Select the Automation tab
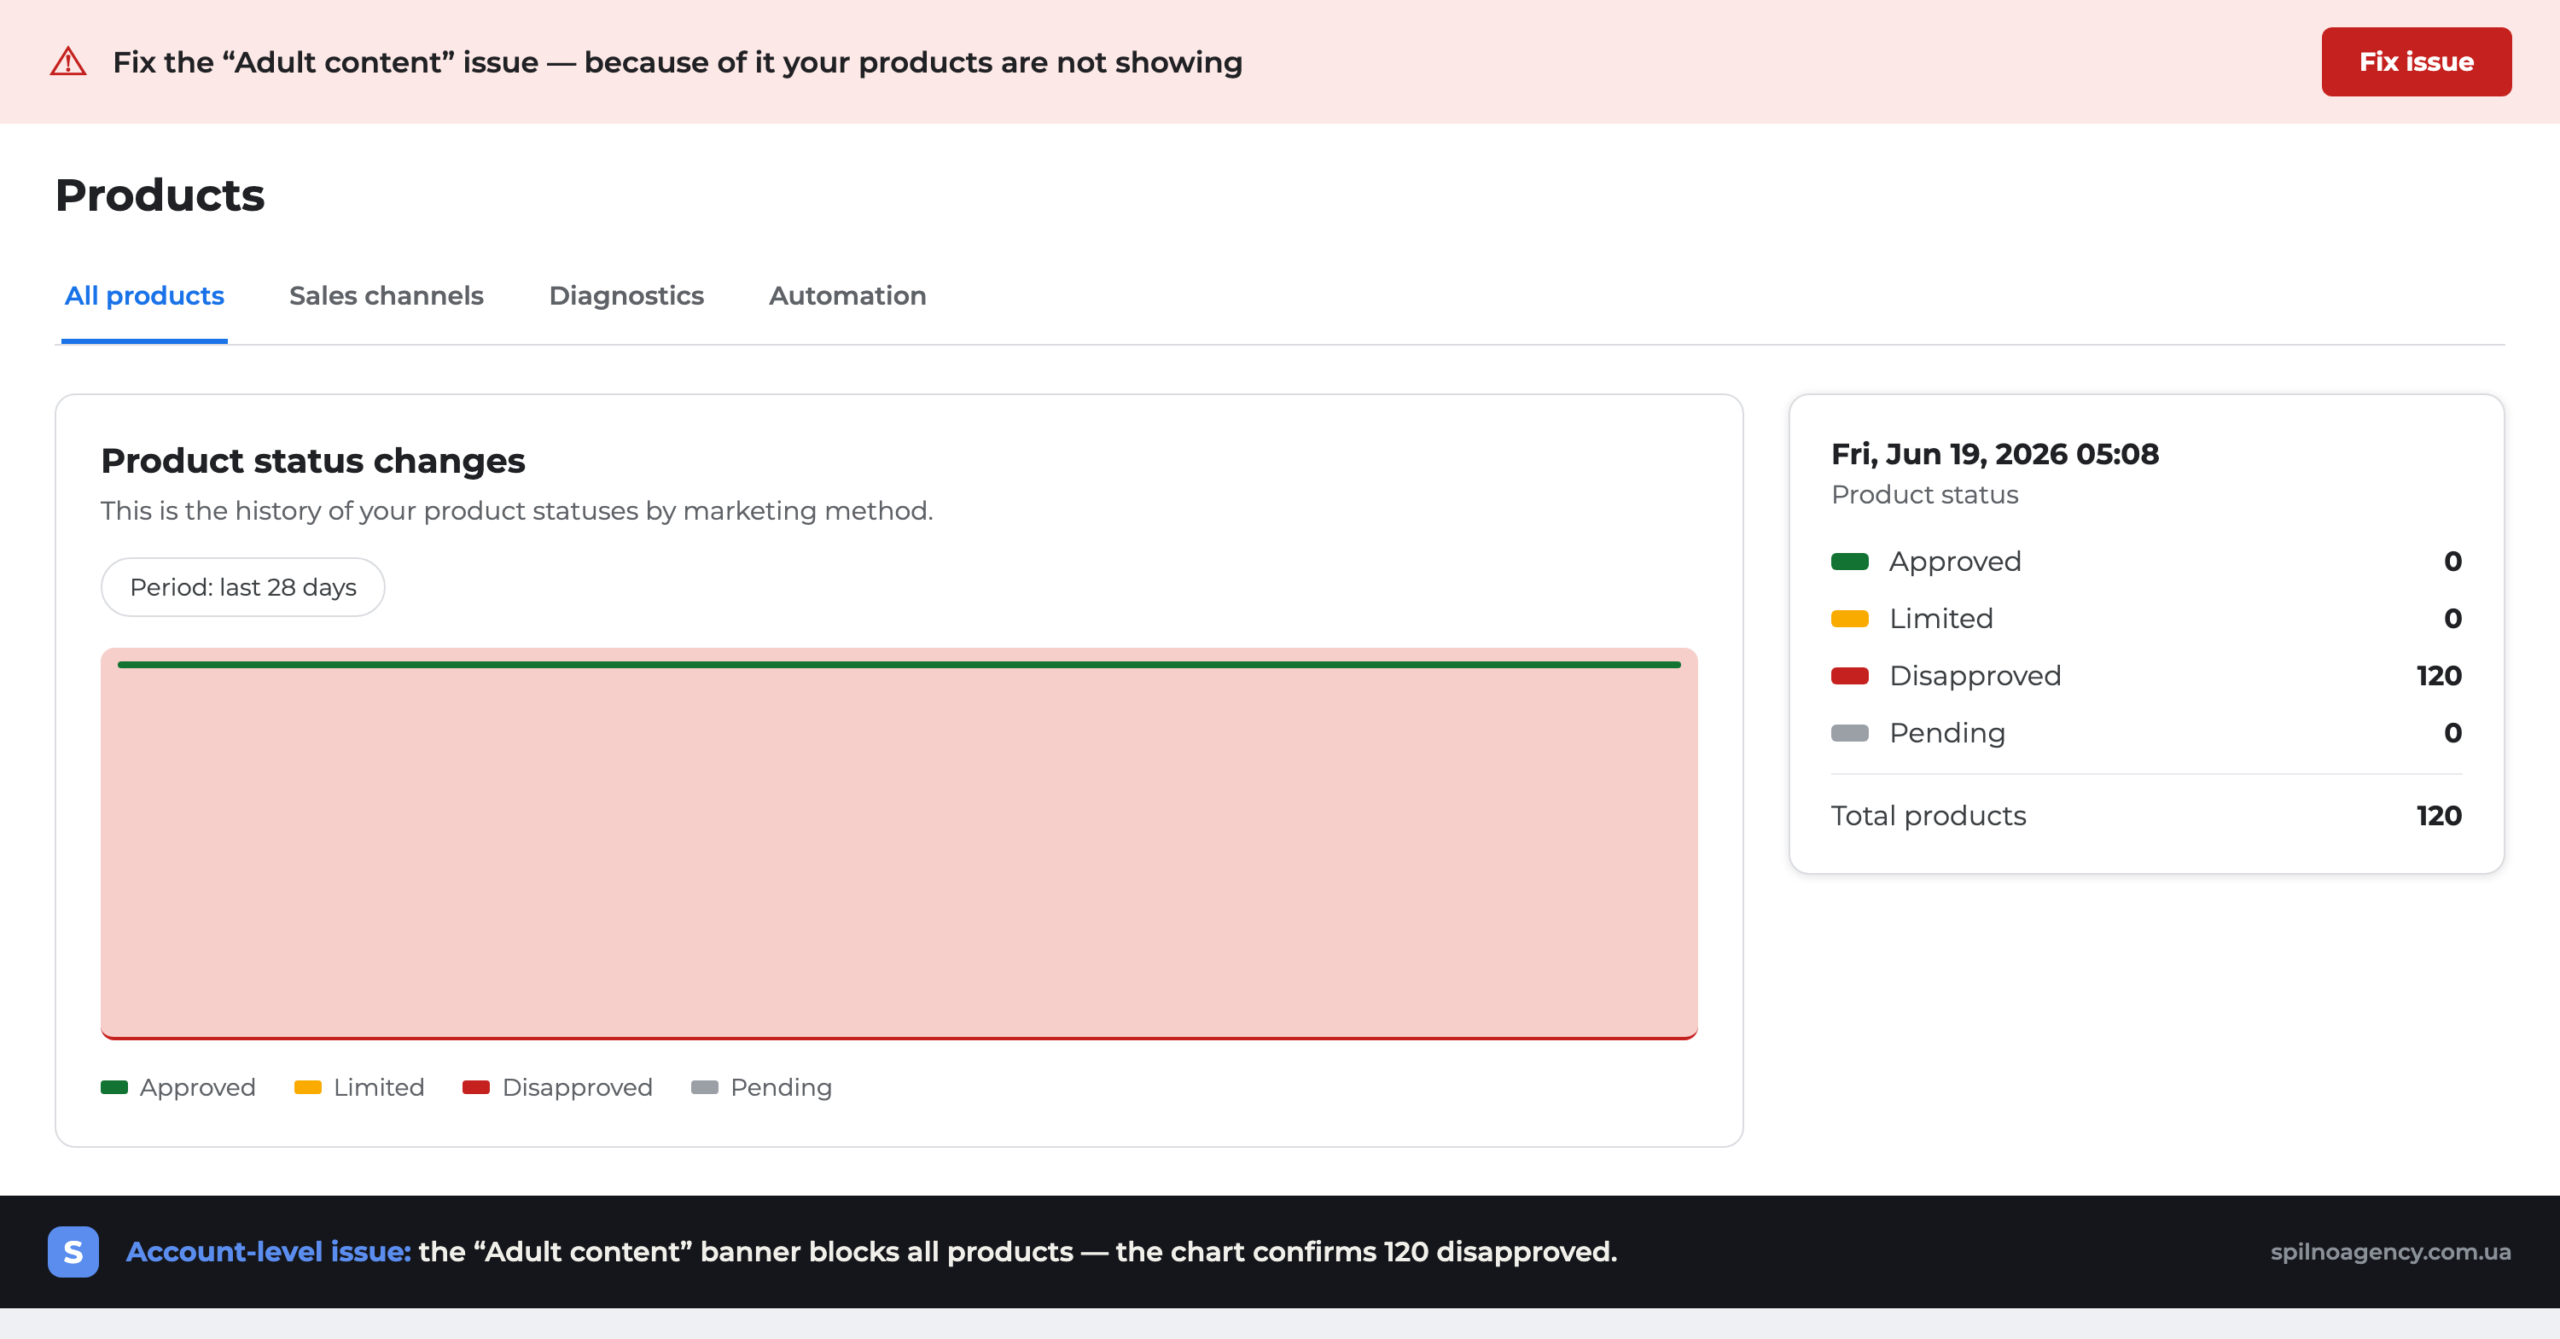 point(847,296)
